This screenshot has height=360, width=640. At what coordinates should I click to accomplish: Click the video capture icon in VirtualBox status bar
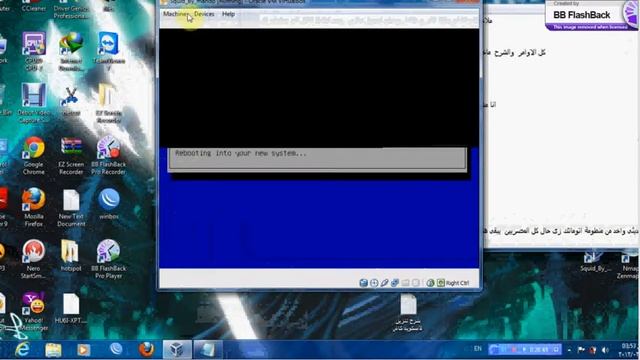pyautogui.click(x=416, y=283)
